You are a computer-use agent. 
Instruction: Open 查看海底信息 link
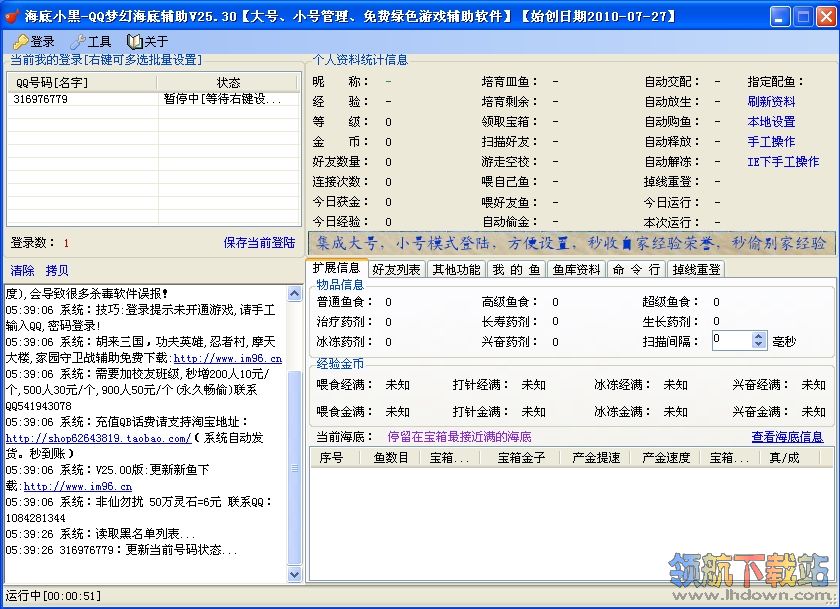tap(787, 437)
